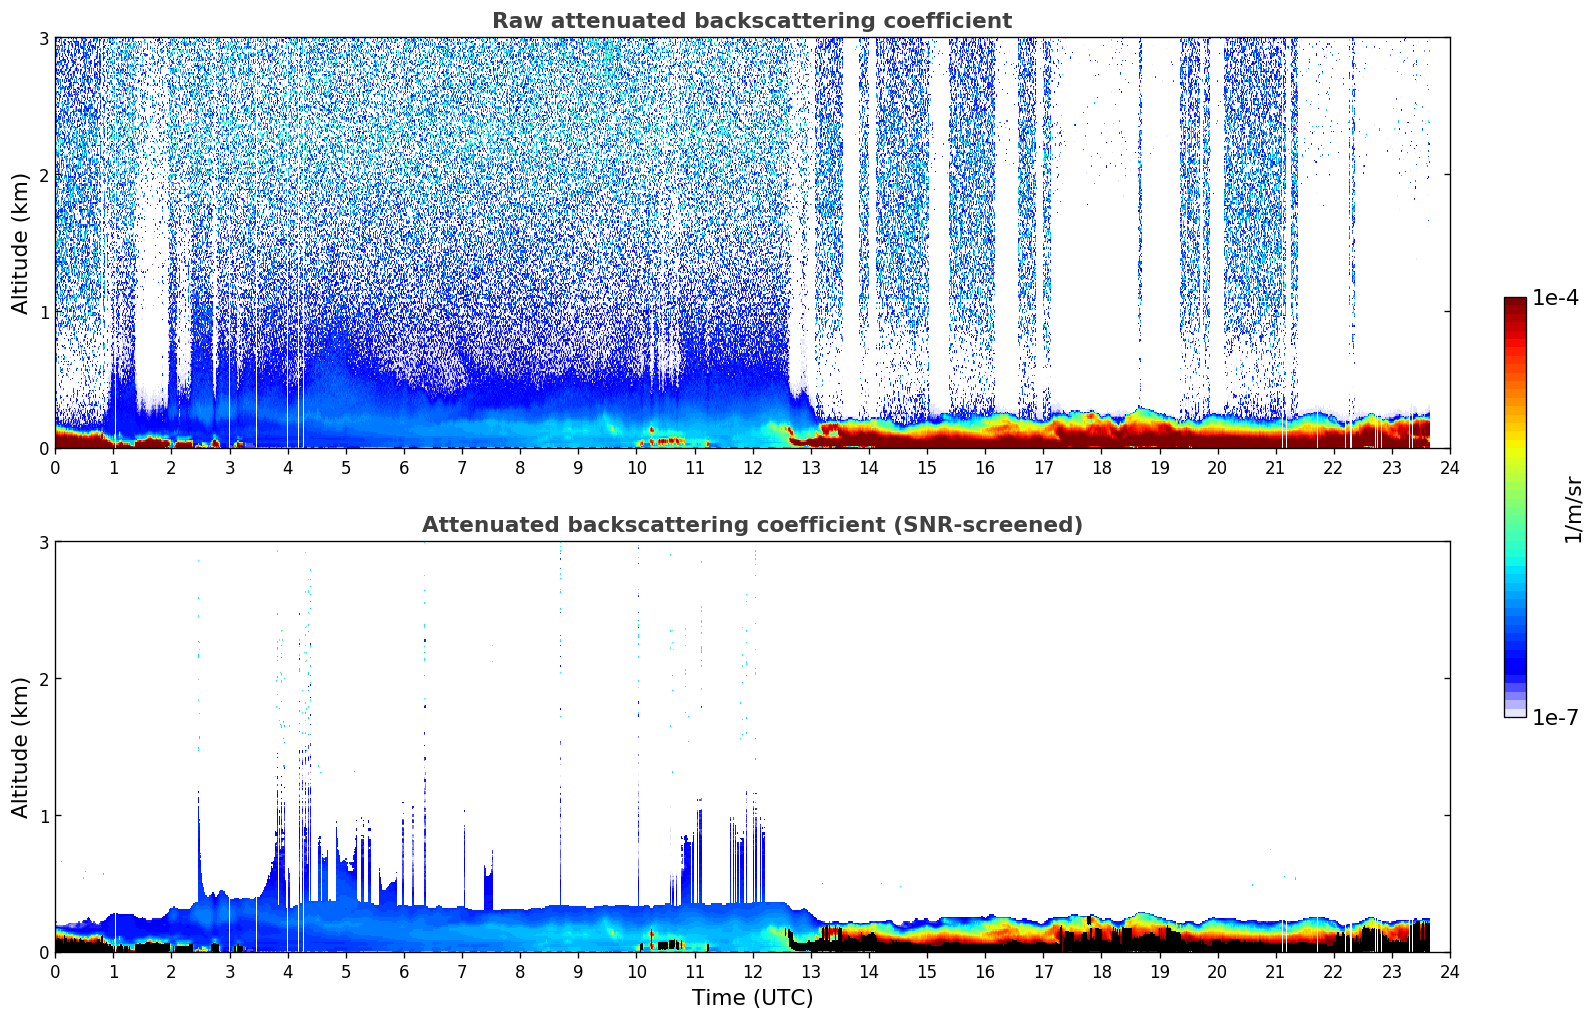
Task: Pick the dark red top of the colorbar
Action: [1515, 305]
